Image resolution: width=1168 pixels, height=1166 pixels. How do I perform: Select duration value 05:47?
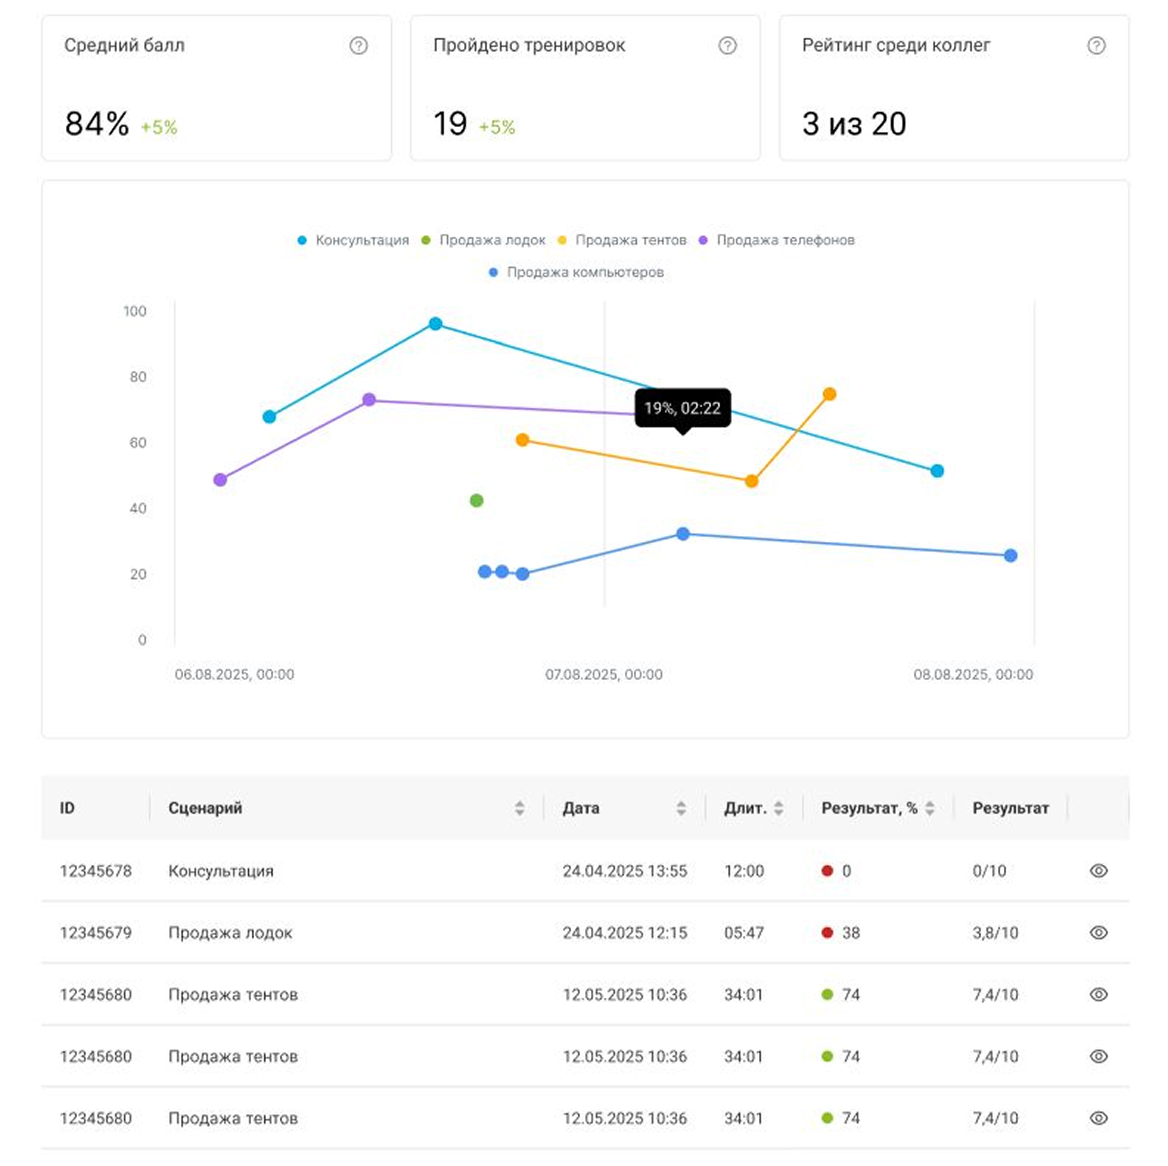(x=743, y=933)
